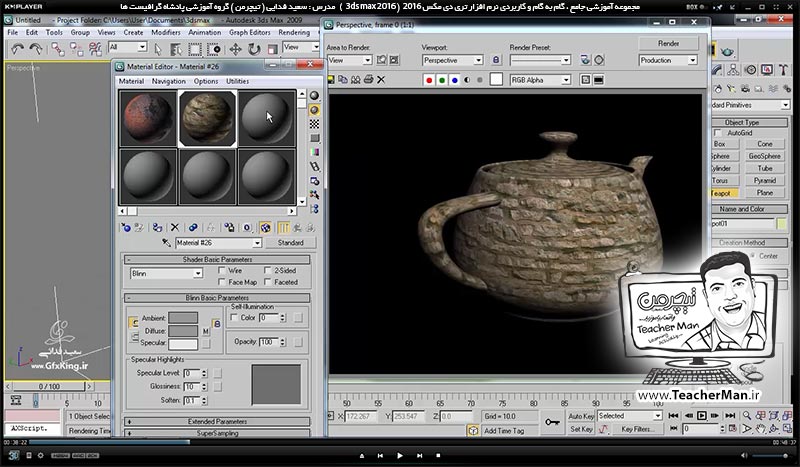The width and height of the screenshot is (800, 467).
Task: Click the Key Filters button
Action: click(x=636, y=429)
